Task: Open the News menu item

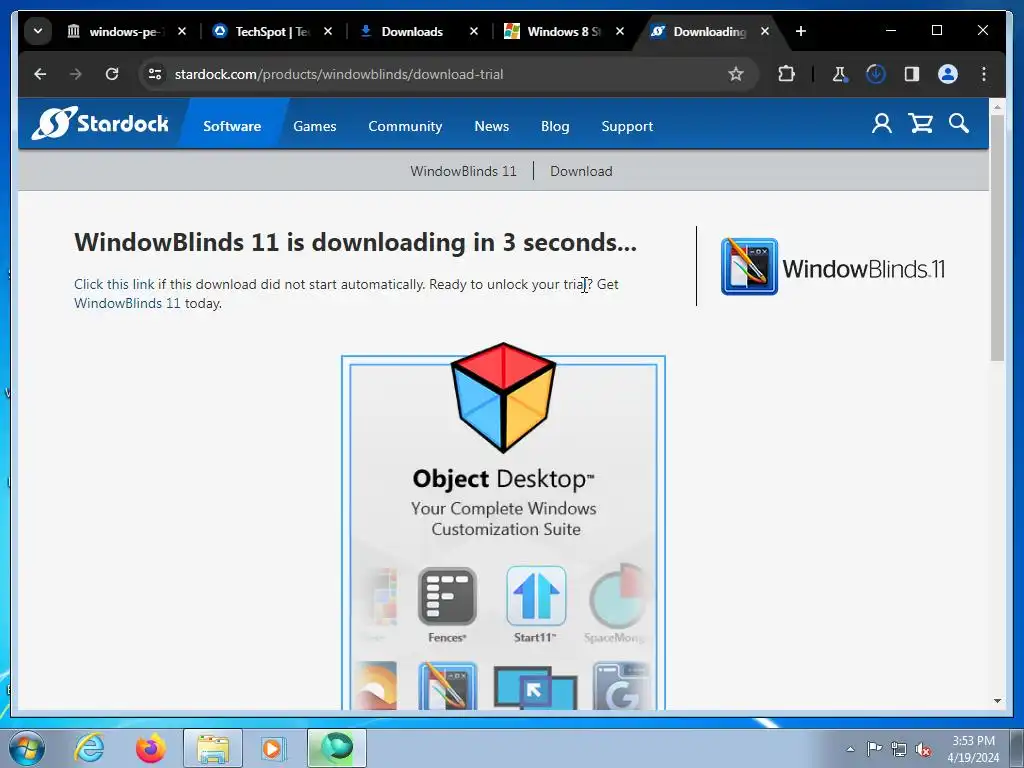Action: click(x=491, y=126)
